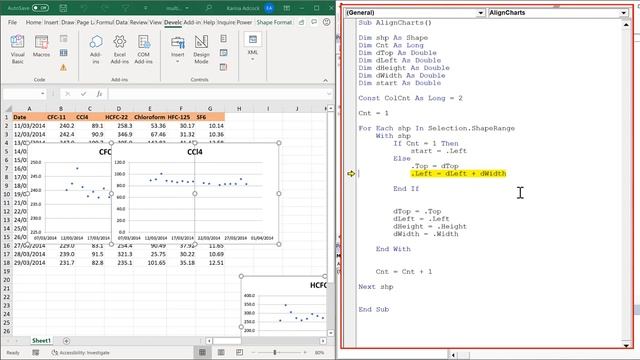Image resolution: width=640 pixels, height=360 pixels.
Task: Open the Add-ins button
Action: pyautogui.click(x=96, y=49)
